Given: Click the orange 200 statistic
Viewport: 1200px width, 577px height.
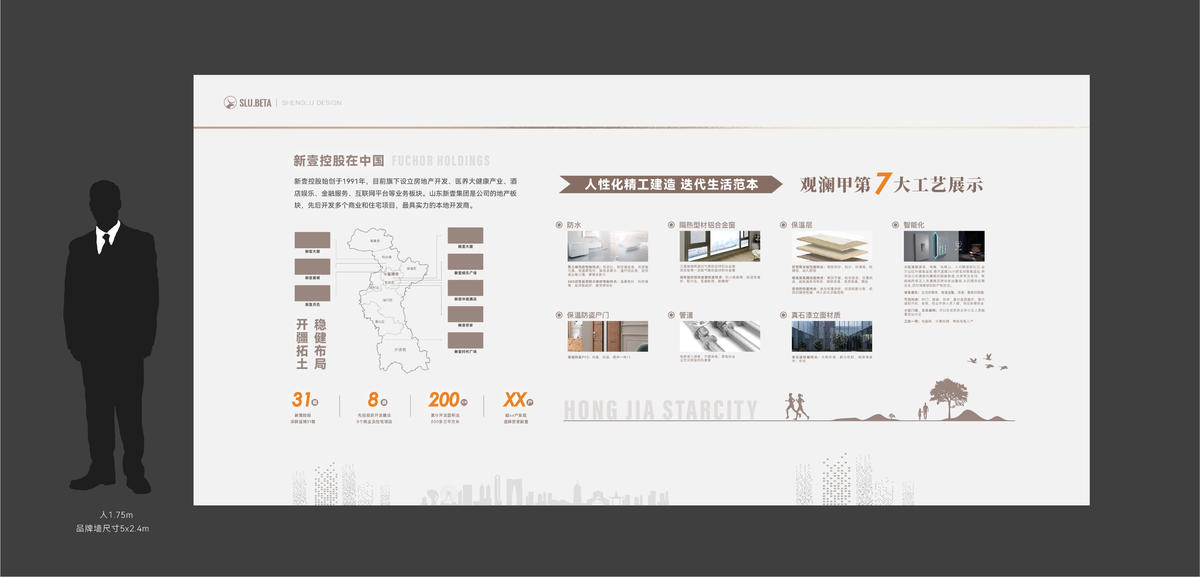Looking at the screenshot, I should coord(445,401).
